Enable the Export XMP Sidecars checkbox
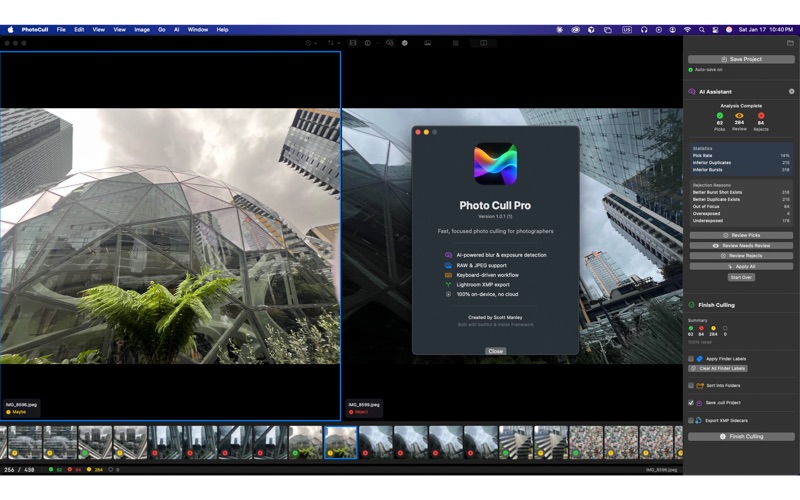Image resolution: width=800 pixels, height=500 pixels. (x=691, y=420)
